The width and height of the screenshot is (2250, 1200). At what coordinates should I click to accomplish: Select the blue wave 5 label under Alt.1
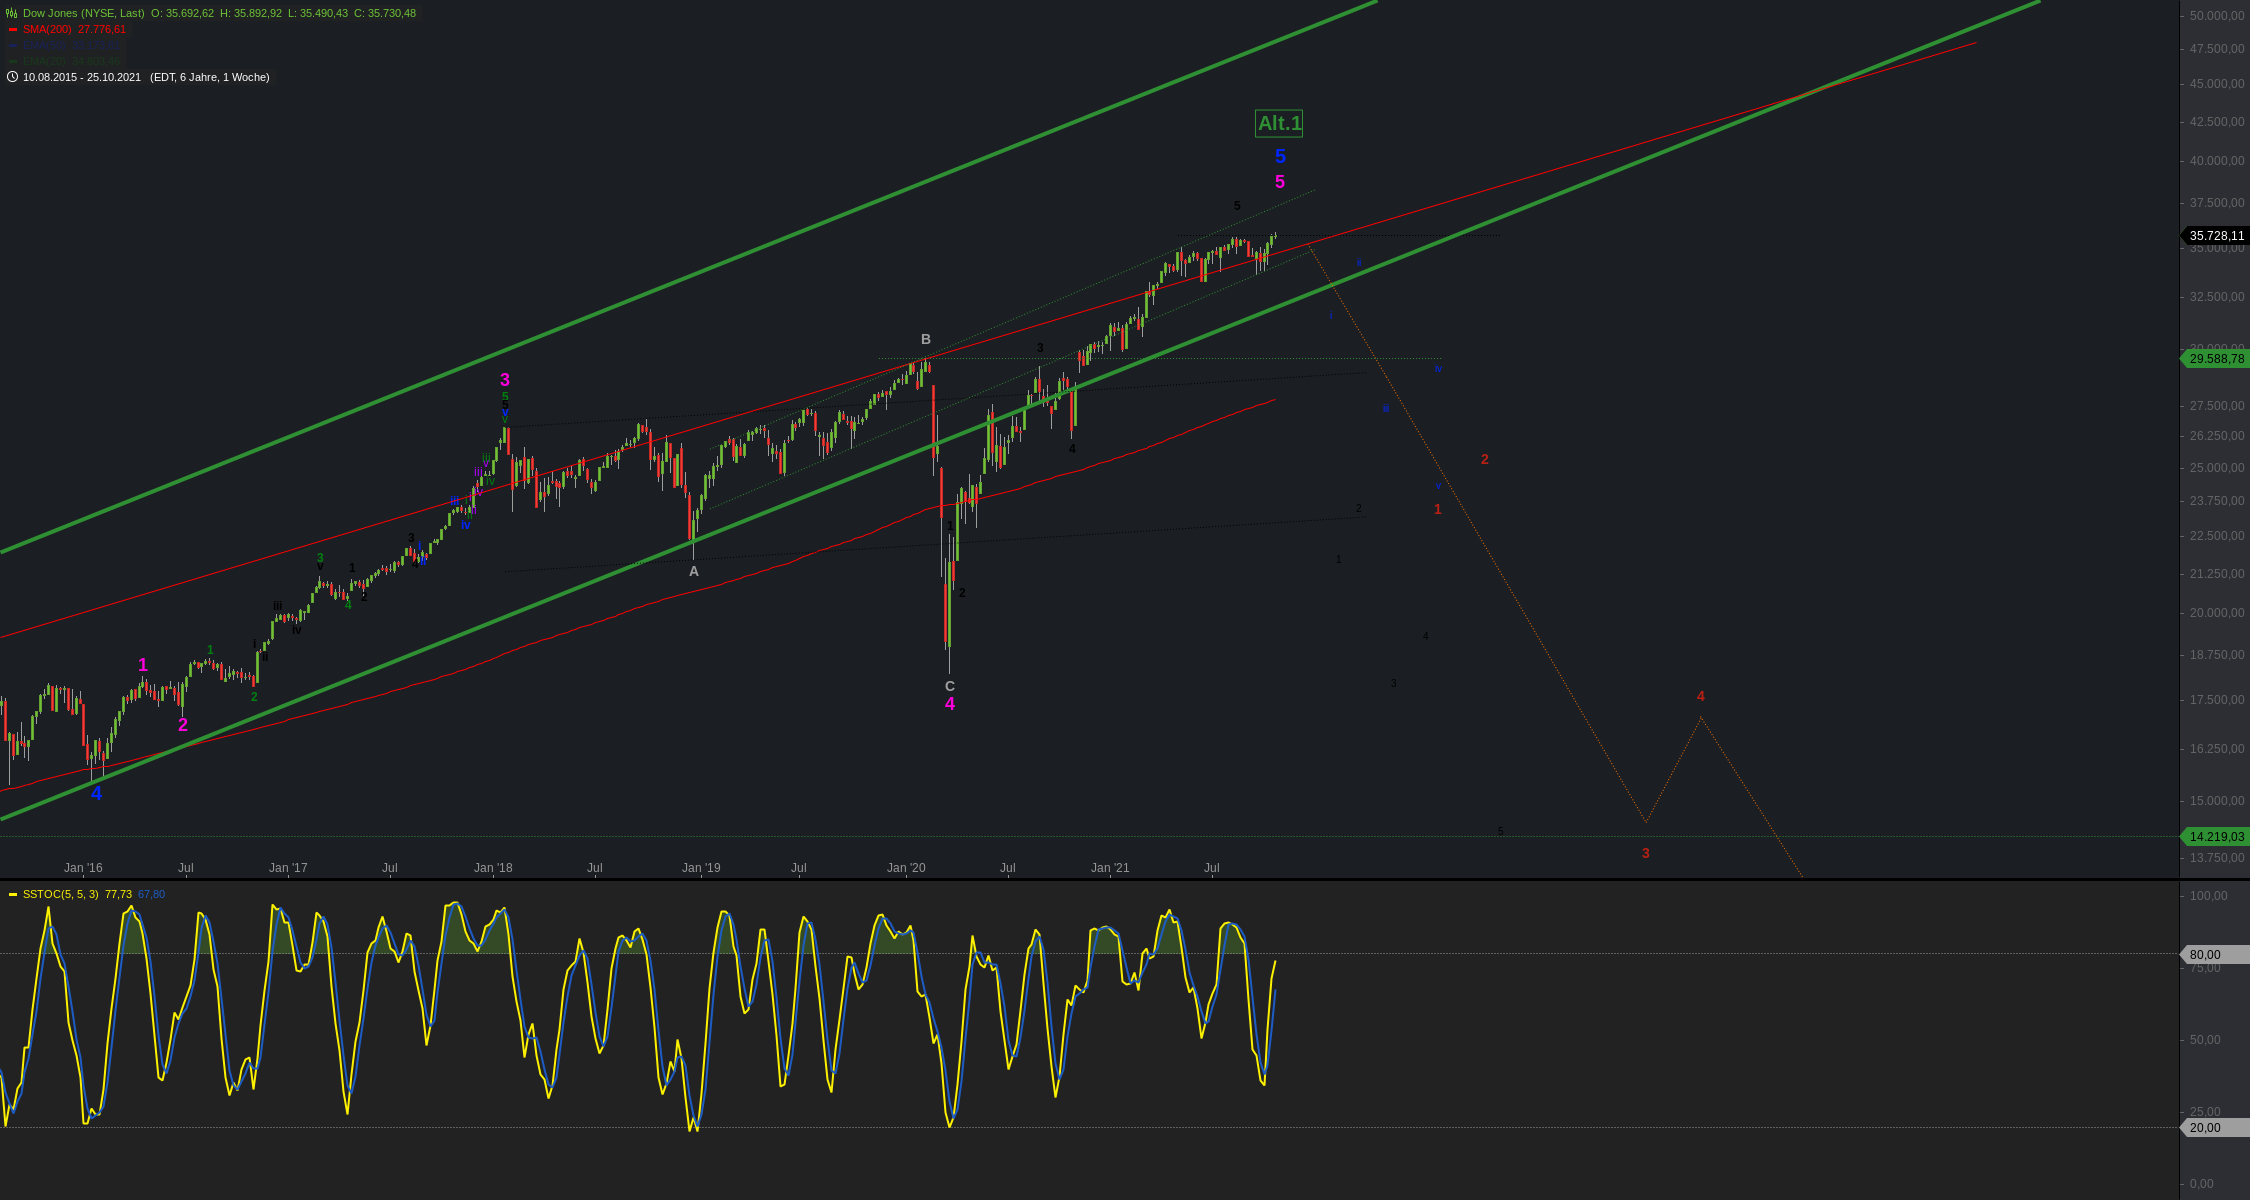pos(1280,157)
